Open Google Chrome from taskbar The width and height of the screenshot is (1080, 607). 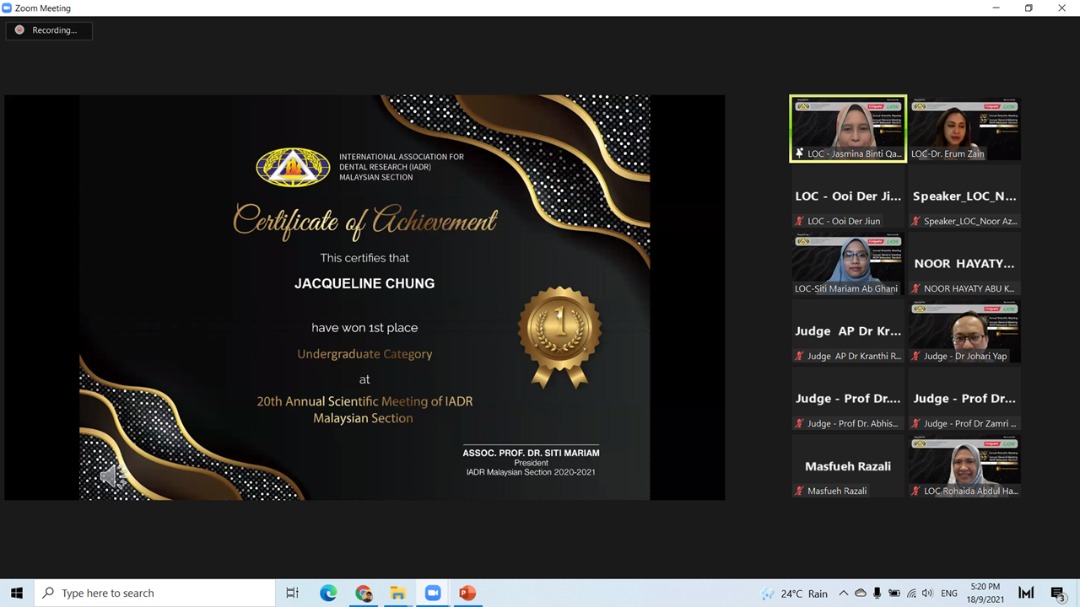coord(363,593)
